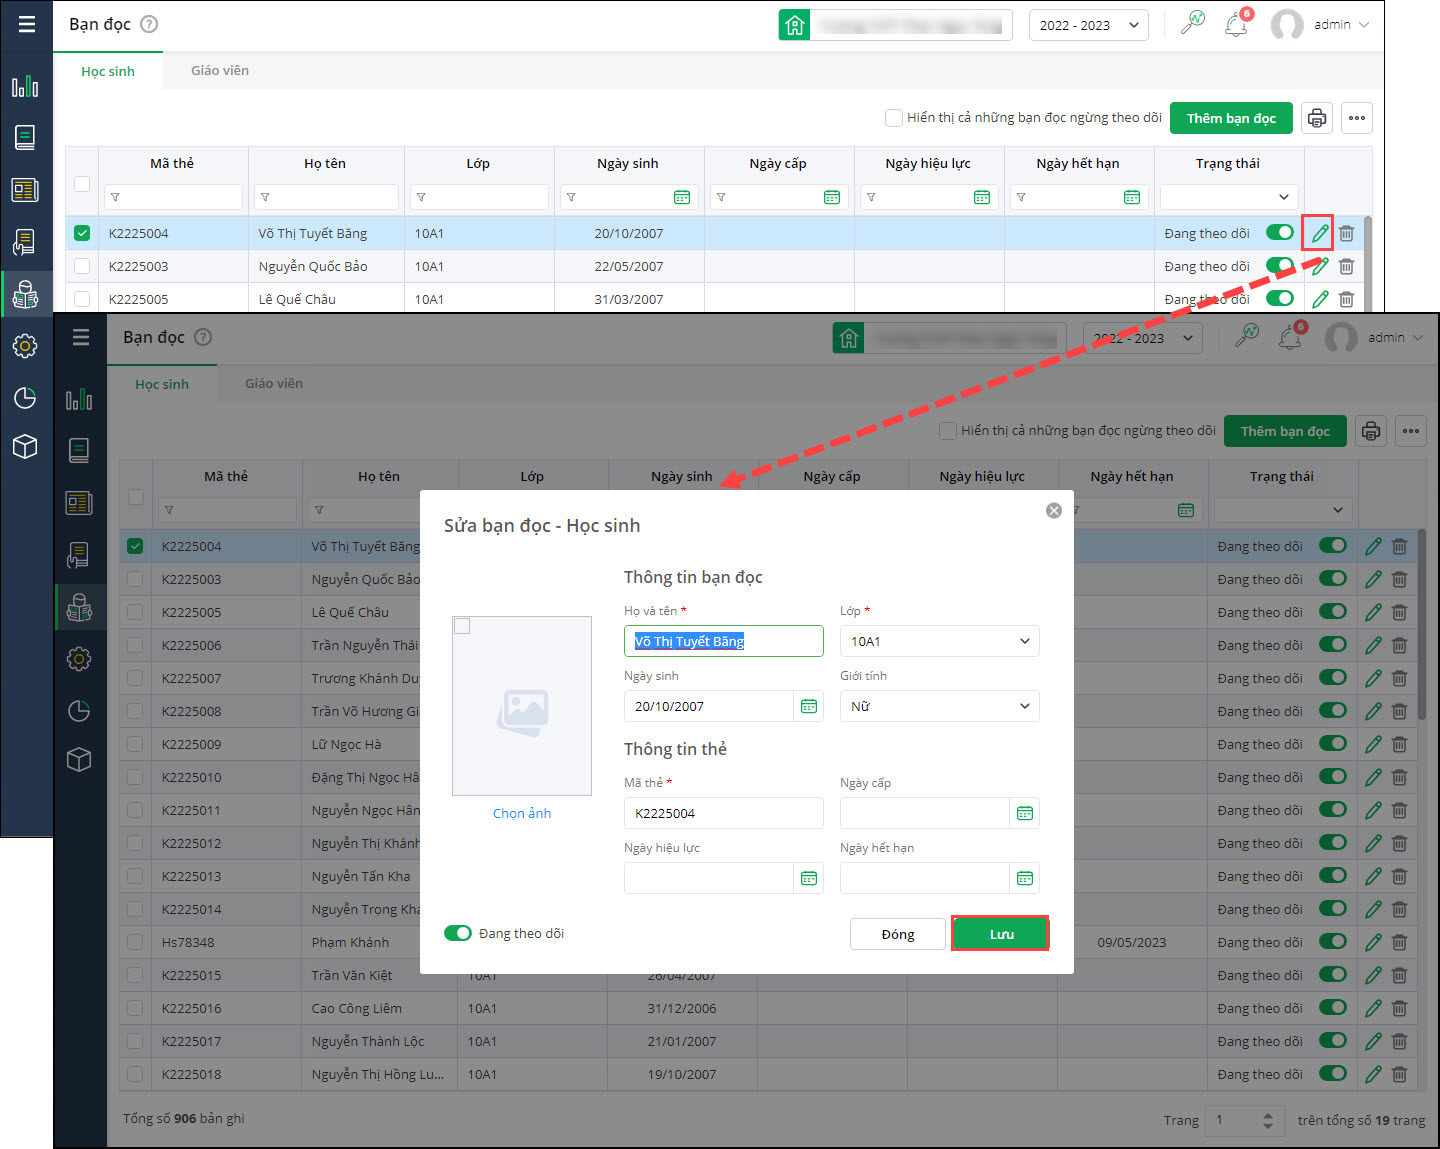Toggle Đang theo dõi for undimmed row K2225004

[1280, 232]
